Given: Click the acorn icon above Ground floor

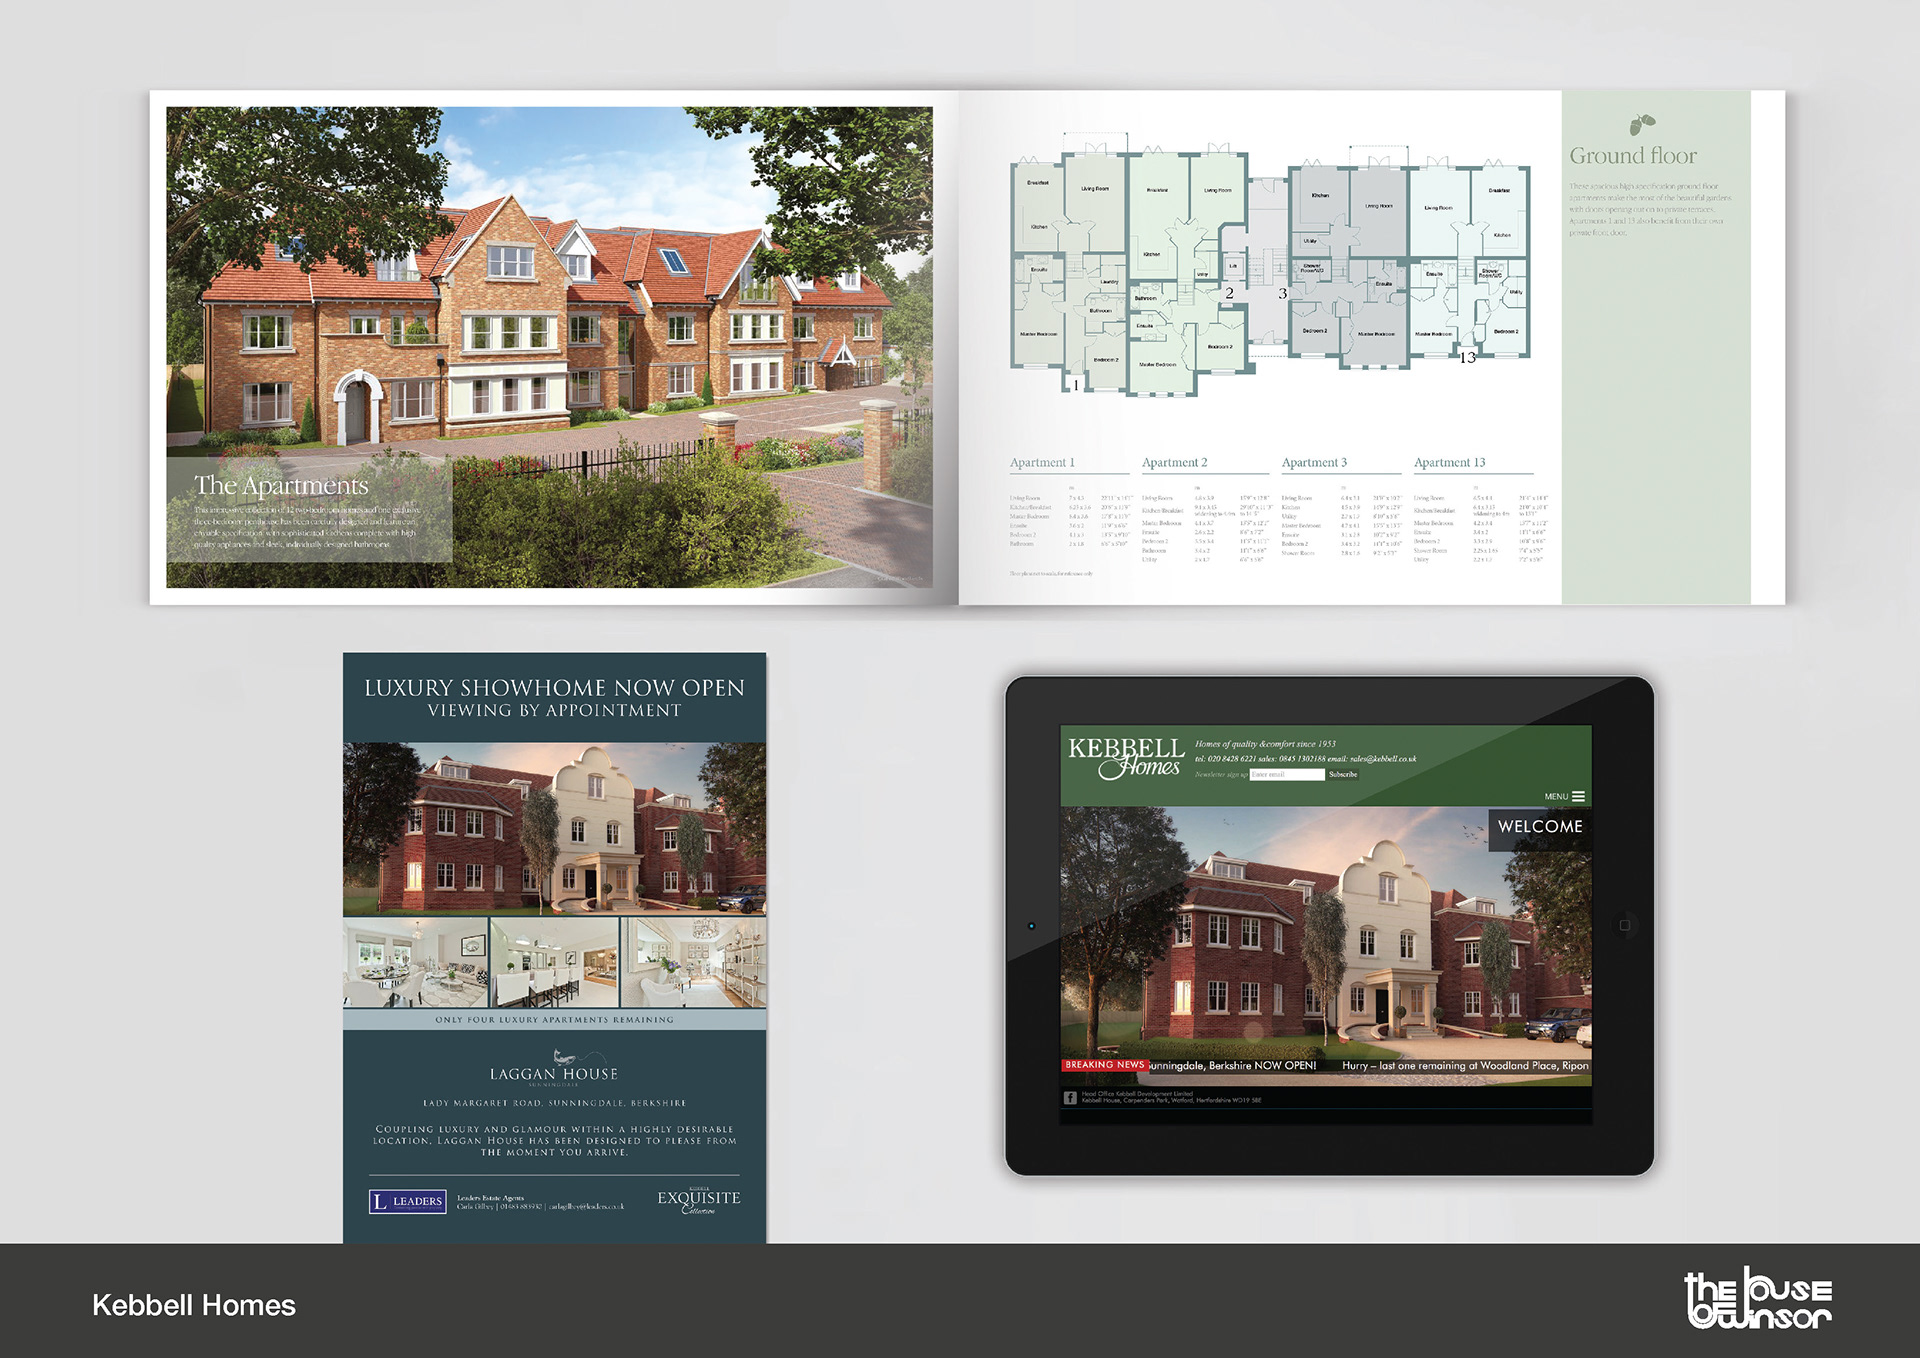Looking at the screenshot, I should pos(1641,124).
